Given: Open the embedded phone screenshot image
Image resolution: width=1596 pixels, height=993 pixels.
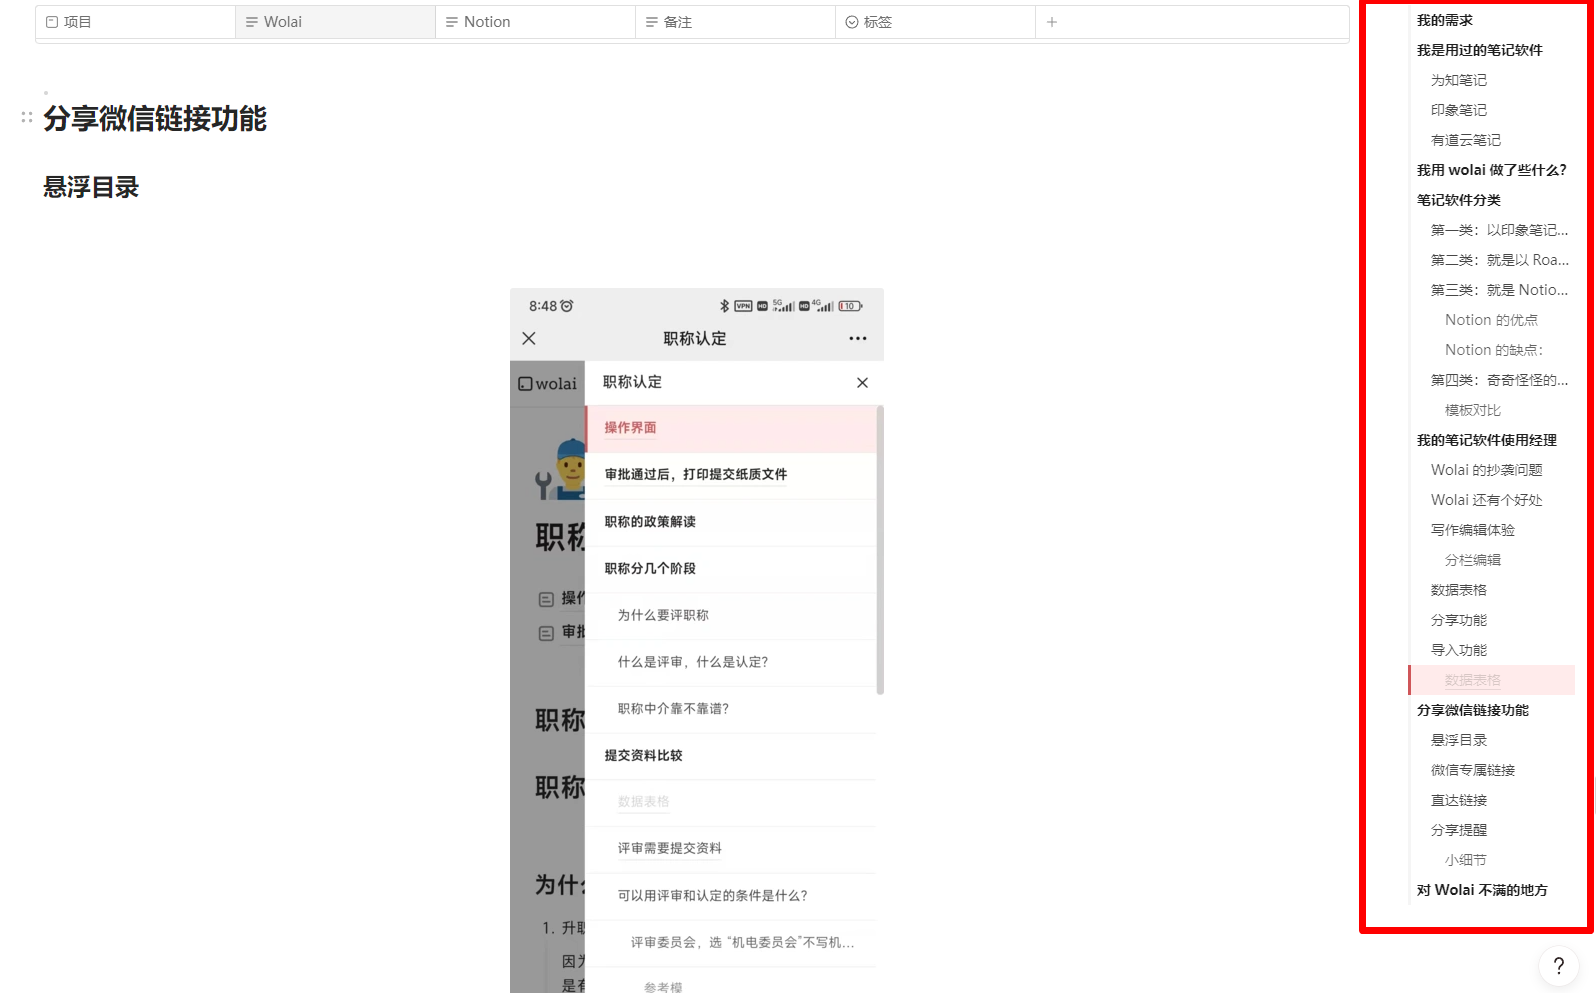Looking at the screenshot, I should click(697, 641).
